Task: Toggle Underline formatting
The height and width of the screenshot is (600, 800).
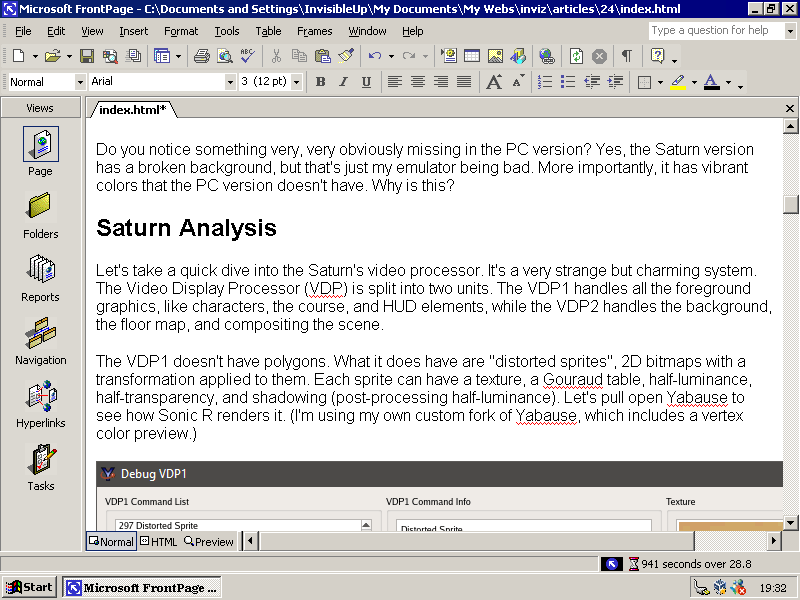Action: [x=366, y=82]
